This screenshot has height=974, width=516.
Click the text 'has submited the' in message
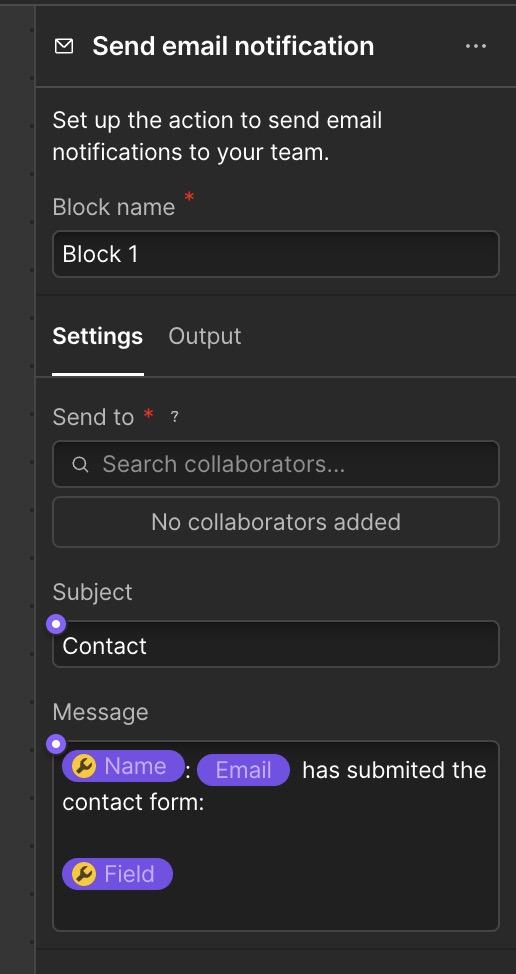pyautogui.click(x=394, y=770)
